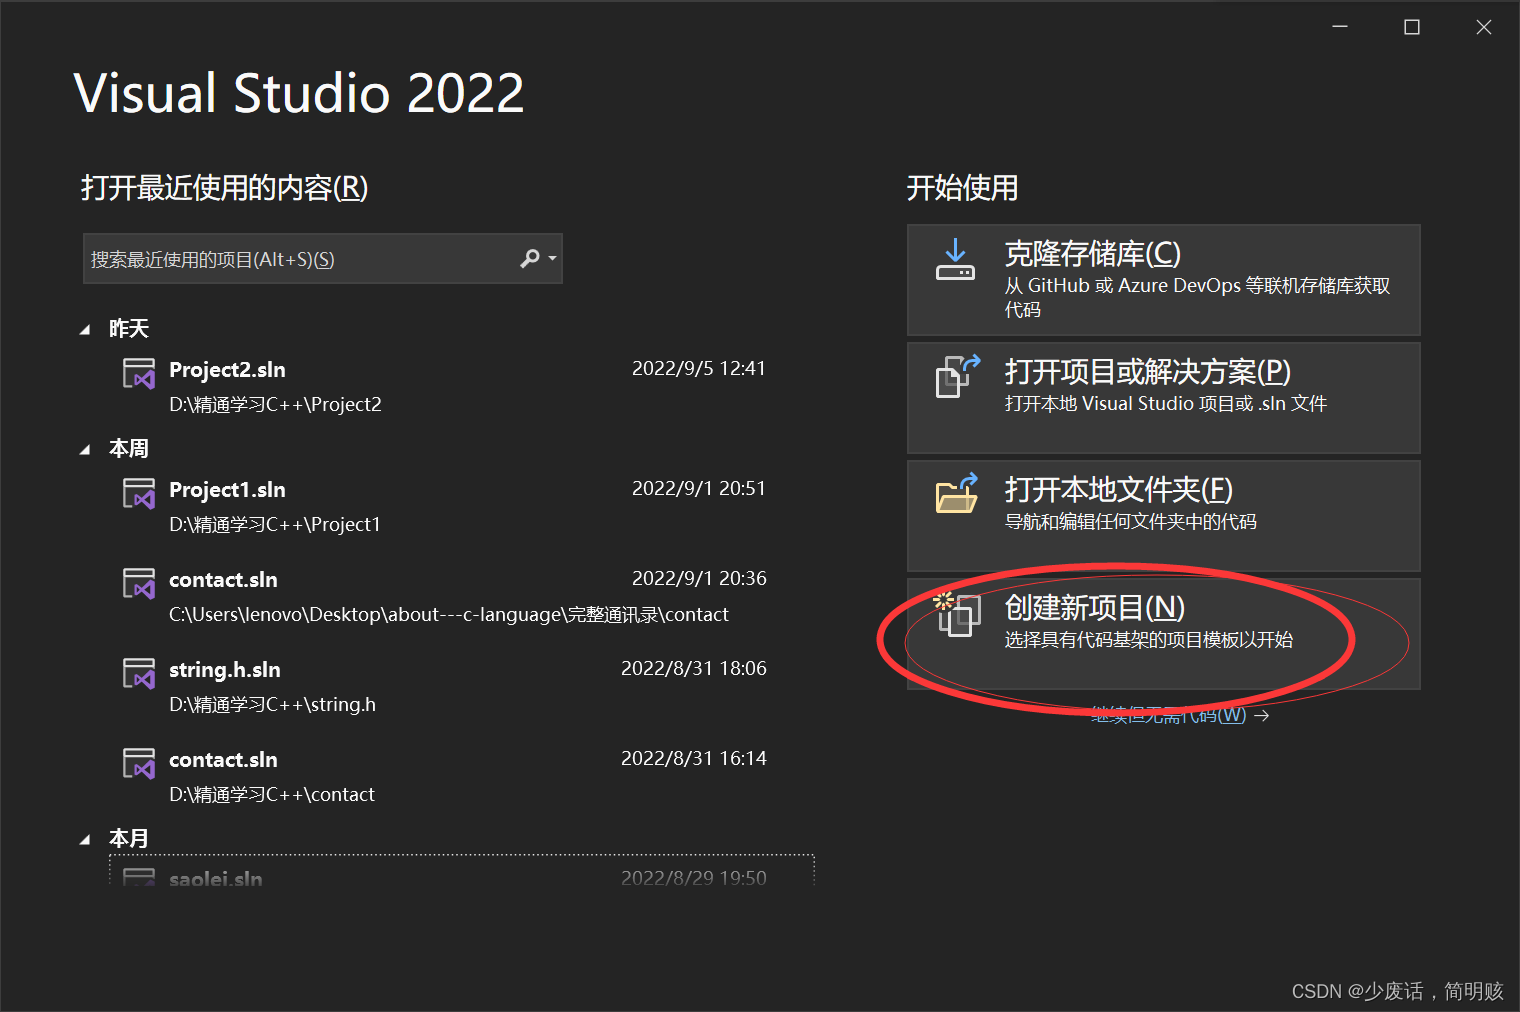The width and height of the screenshot is (1520, 1012).
Task: Collapse the 本周 group
Action: [x=85, y=449]
